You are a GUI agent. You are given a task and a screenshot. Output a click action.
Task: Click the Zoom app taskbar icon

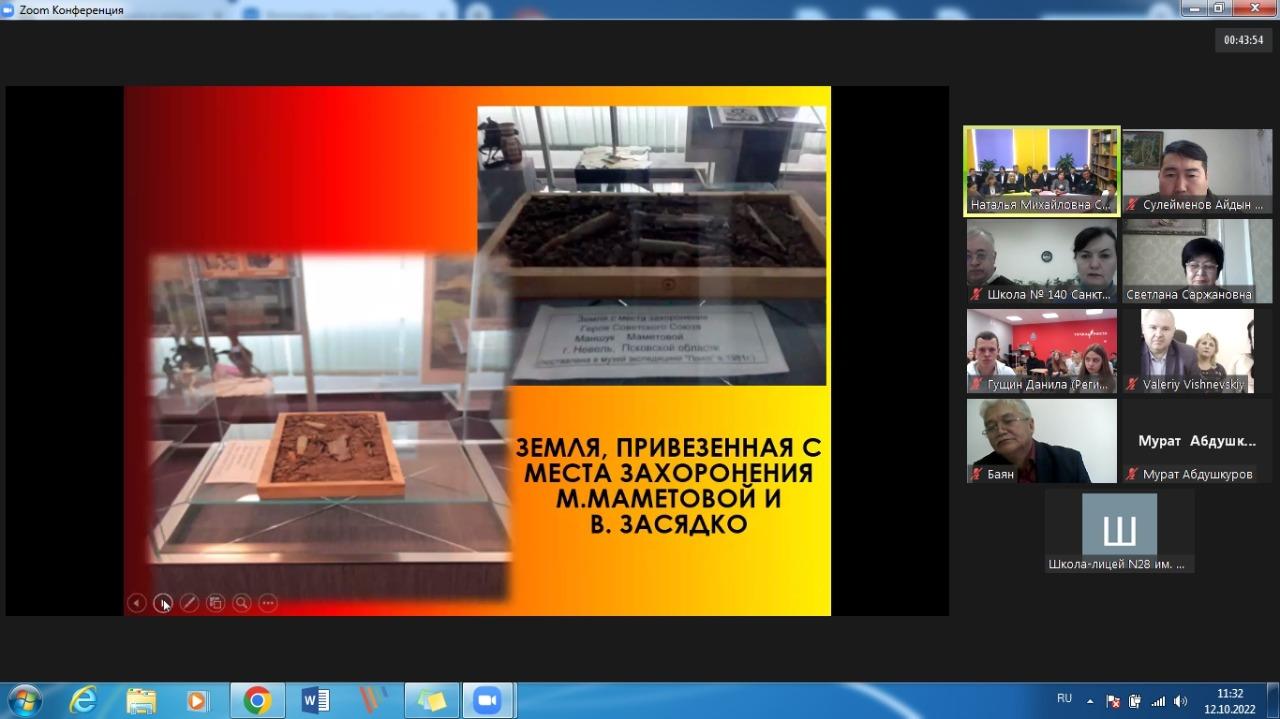pyautogui.click(x=487, y=700)
